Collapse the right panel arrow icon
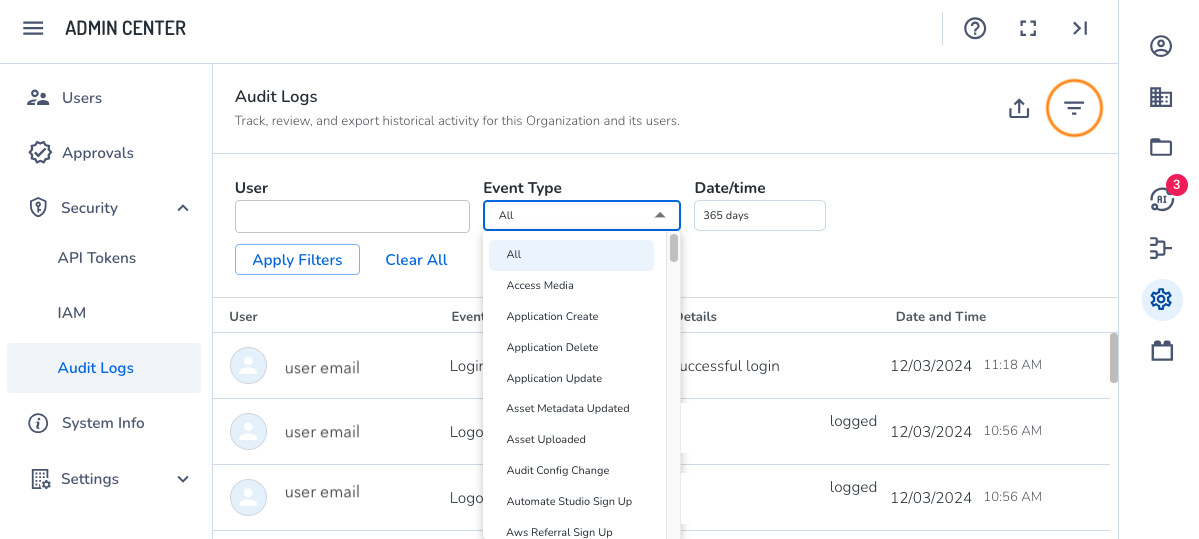Screen dimensions: 1199x539 [1080, 28]
